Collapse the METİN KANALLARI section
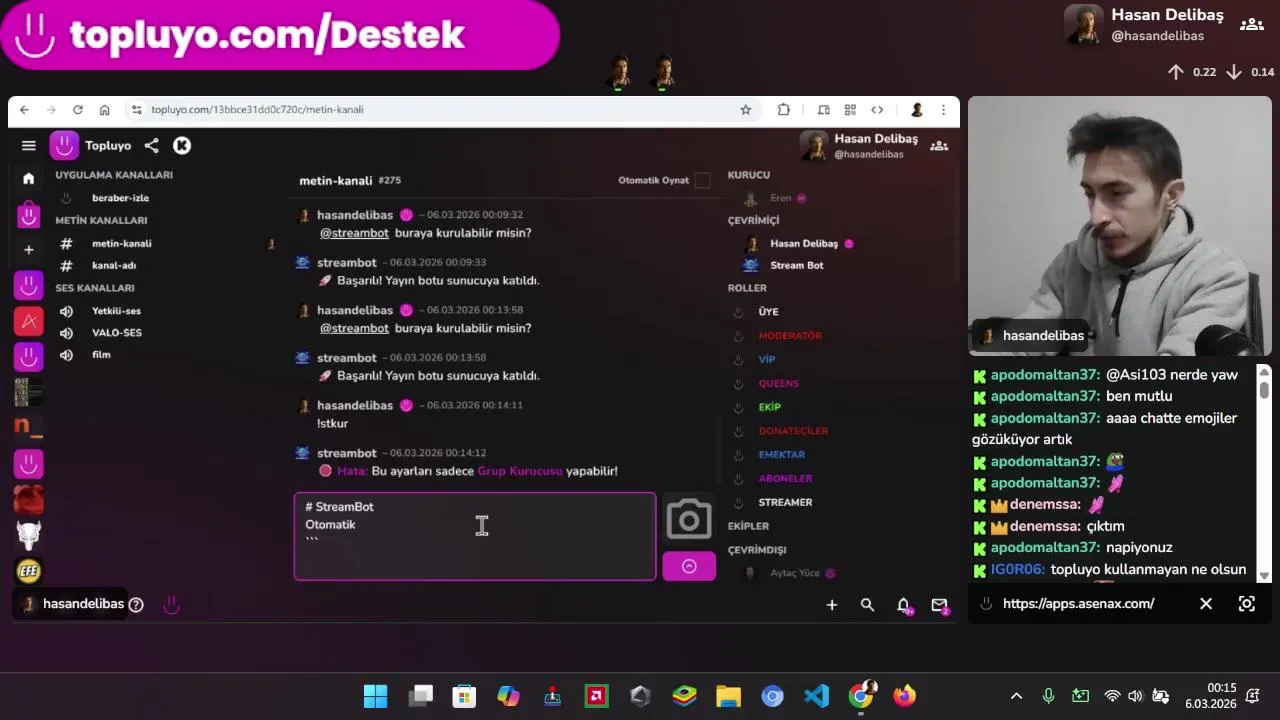Image resolution: width=1280 pixels, height=720 pixels. click(101, 221)
